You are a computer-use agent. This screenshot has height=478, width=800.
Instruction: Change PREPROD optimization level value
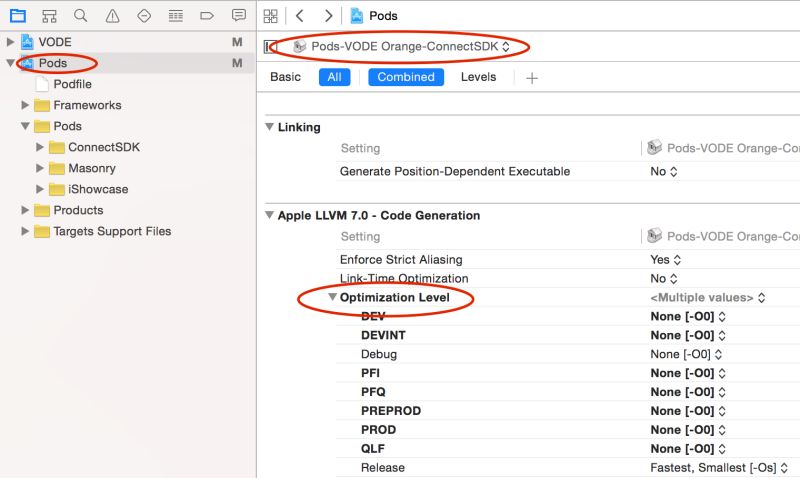(688, 411)
